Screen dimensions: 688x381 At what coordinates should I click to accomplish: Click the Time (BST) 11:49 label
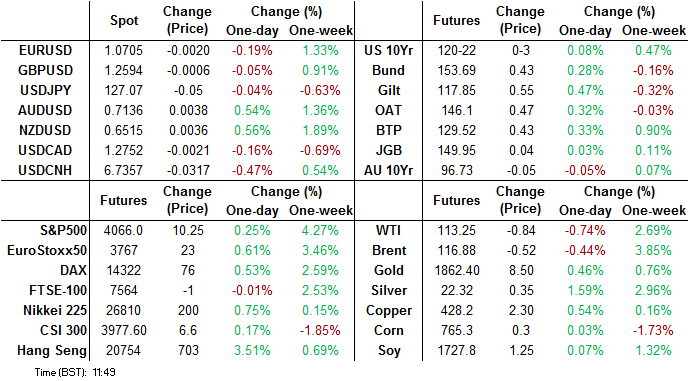coord(75,373)
